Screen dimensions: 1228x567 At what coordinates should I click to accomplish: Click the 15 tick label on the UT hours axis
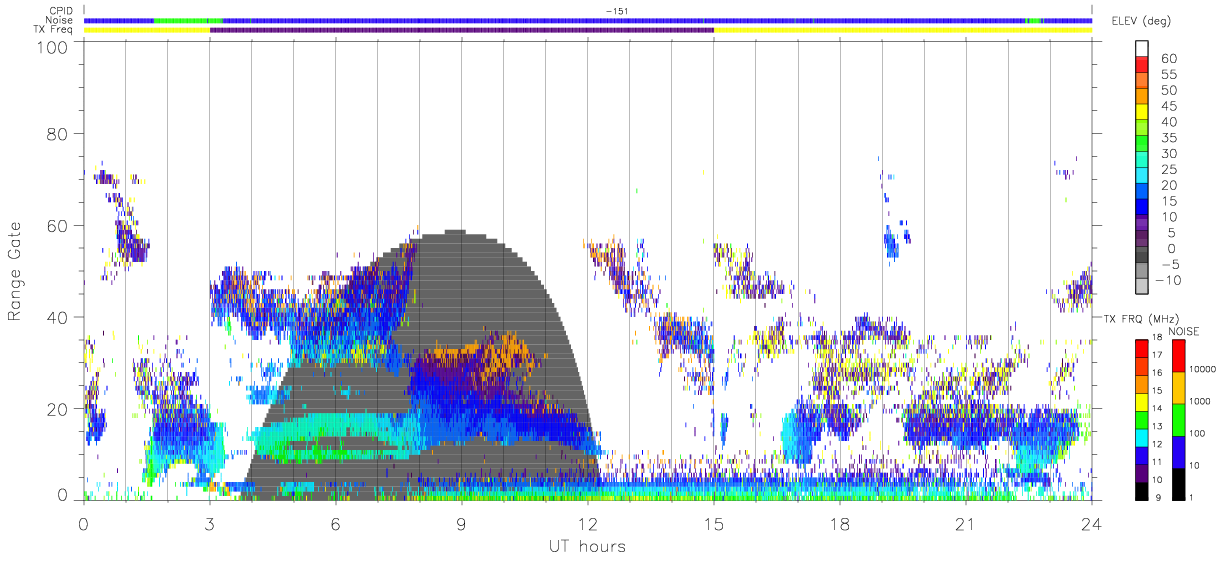pos(713,524)
